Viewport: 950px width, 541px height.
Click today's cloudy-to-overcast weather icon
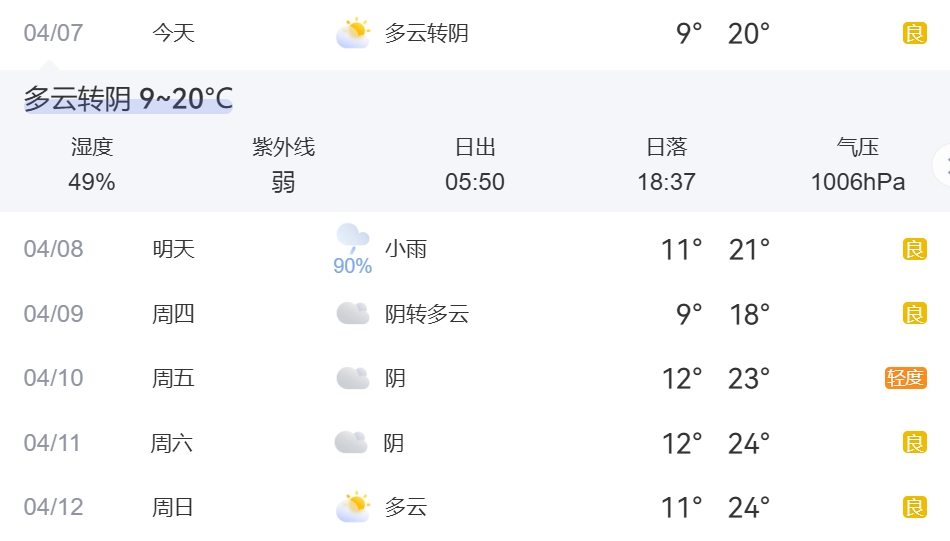pos(353,34)
